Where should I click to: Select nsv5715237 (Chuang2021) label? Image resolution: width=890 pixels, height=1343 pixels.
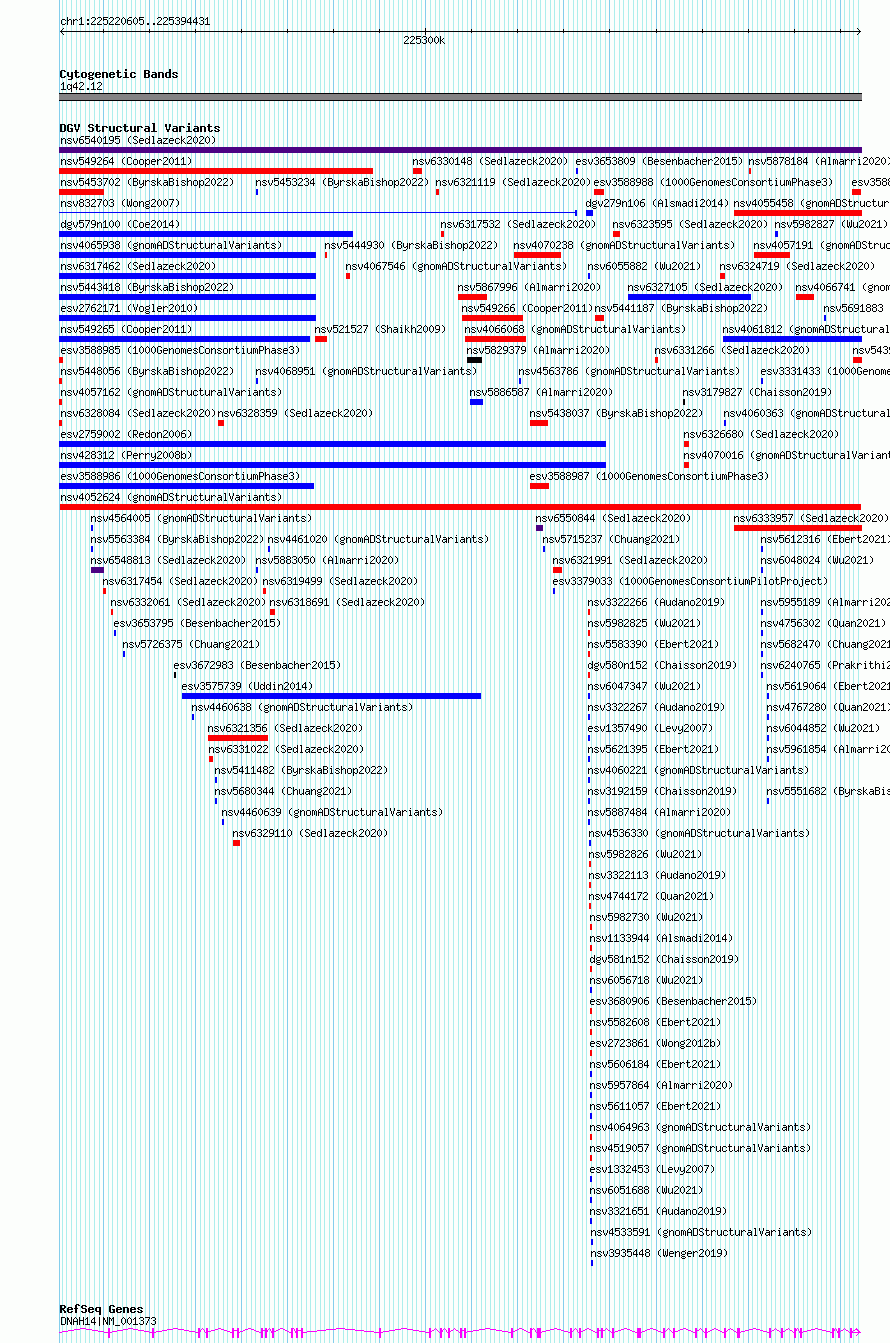(611, 539)
